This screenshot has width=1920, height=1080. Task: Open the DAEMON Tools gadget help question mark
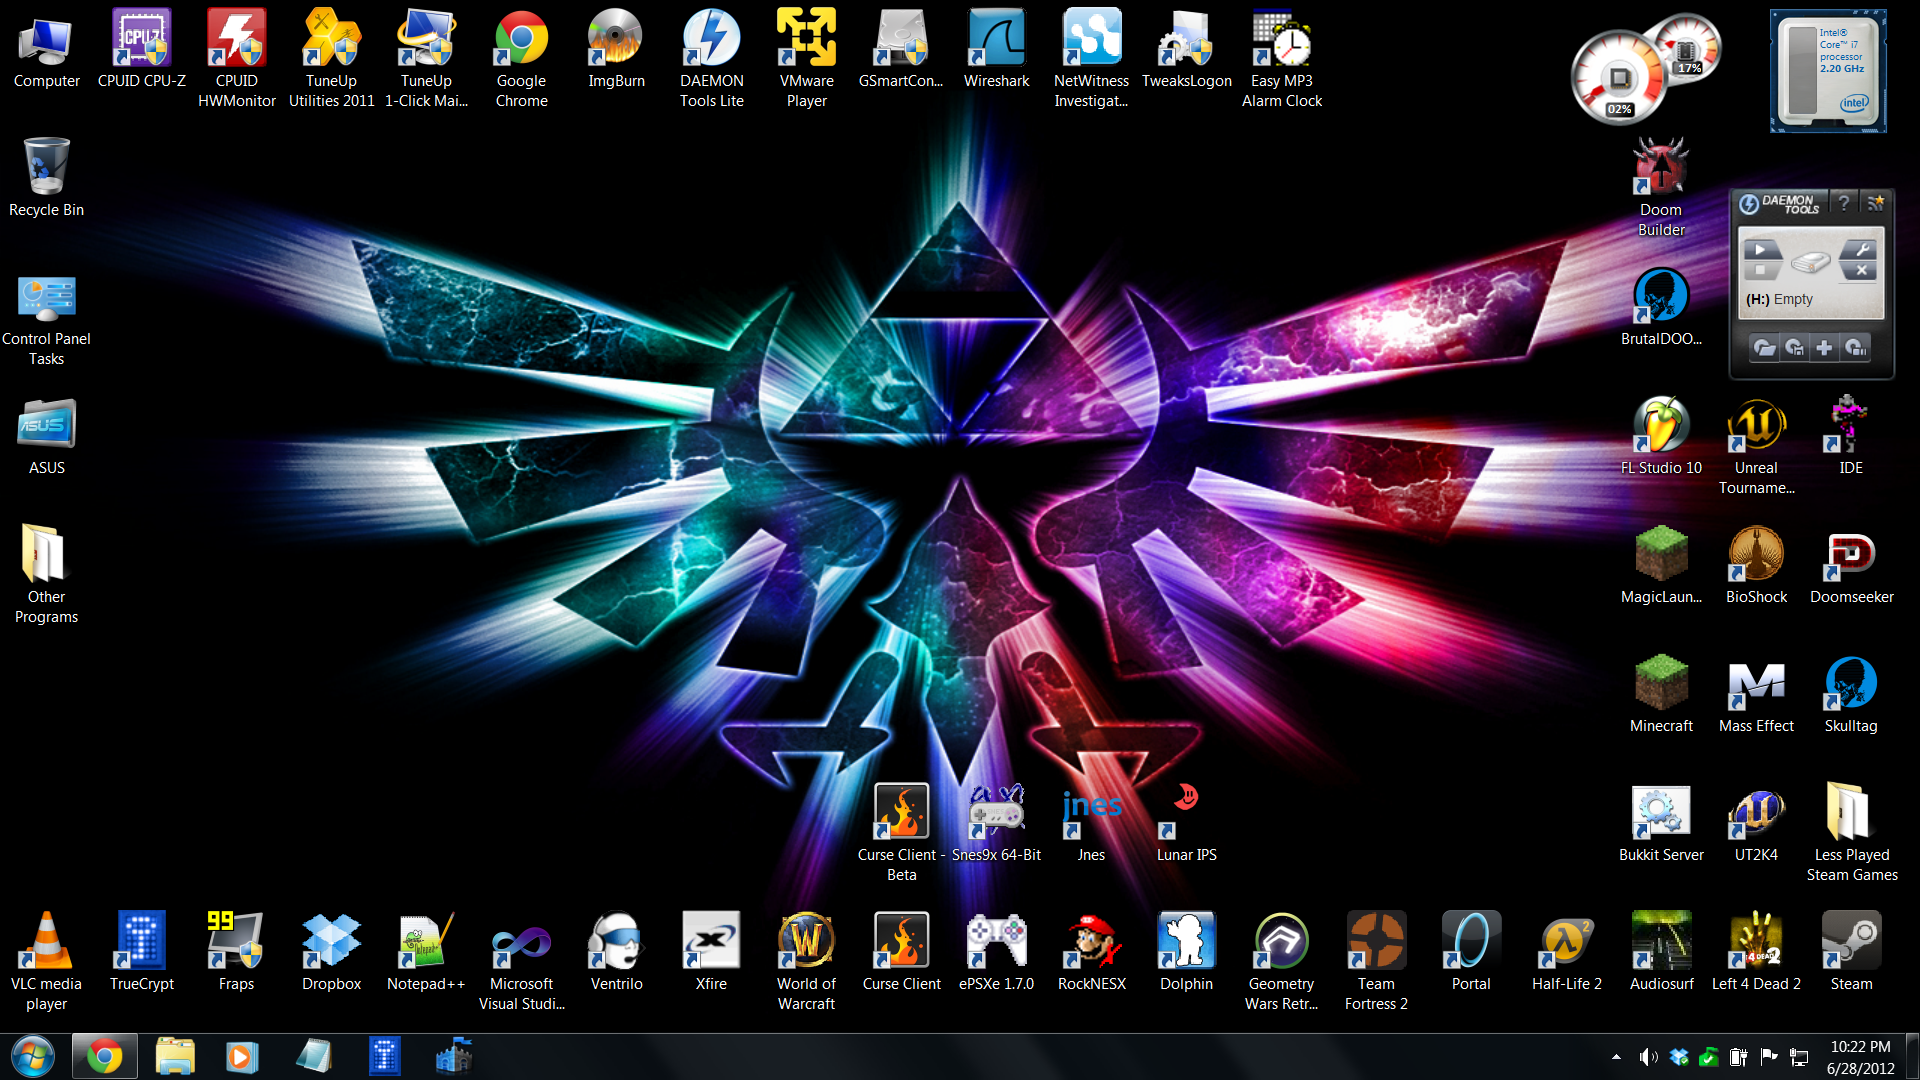[1844, 202]
